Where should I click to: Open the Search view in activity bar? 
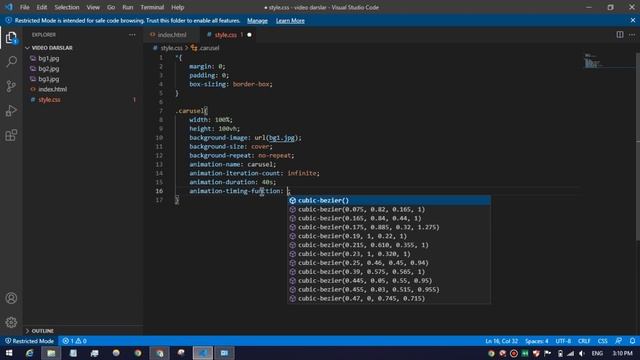click(11, 62)
